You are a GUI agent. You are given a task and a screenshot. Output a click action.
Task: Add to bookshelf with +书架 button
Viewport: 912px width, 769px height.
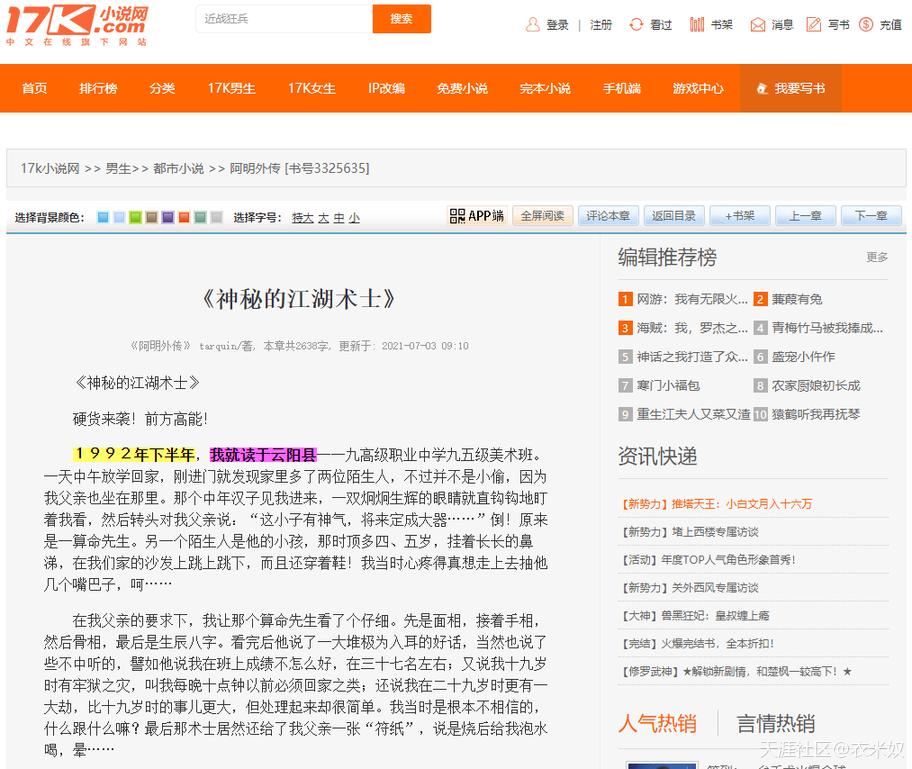click(x=740, y=216)
